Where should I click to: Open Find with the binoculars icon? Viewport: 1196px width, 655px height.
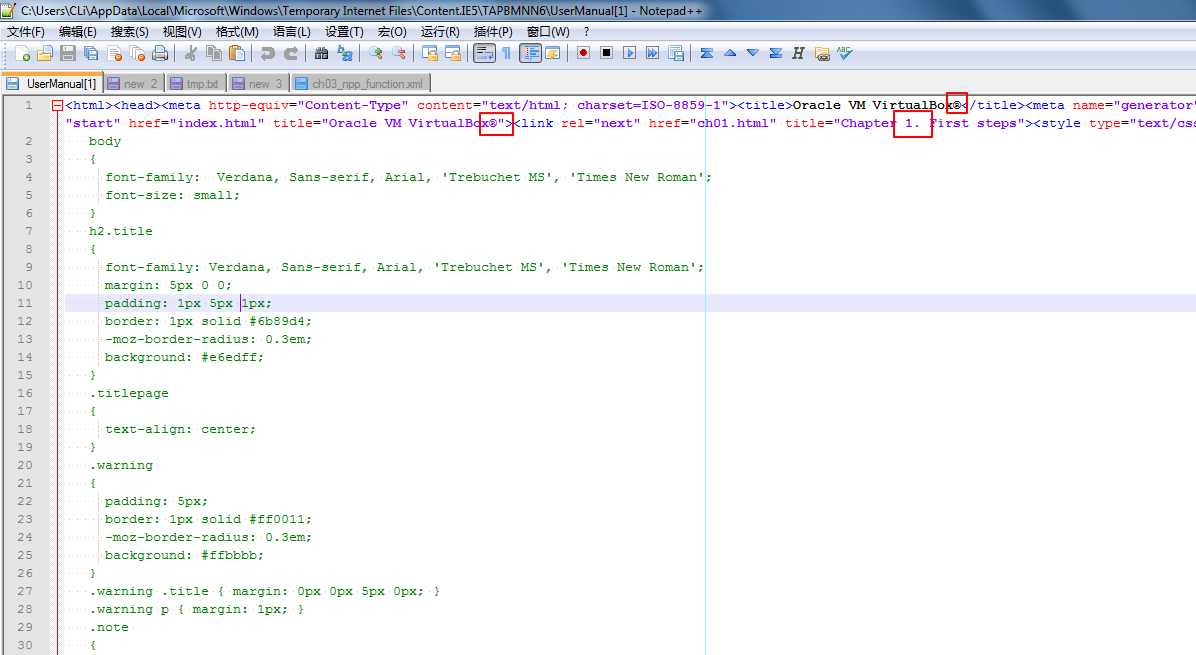321,53
